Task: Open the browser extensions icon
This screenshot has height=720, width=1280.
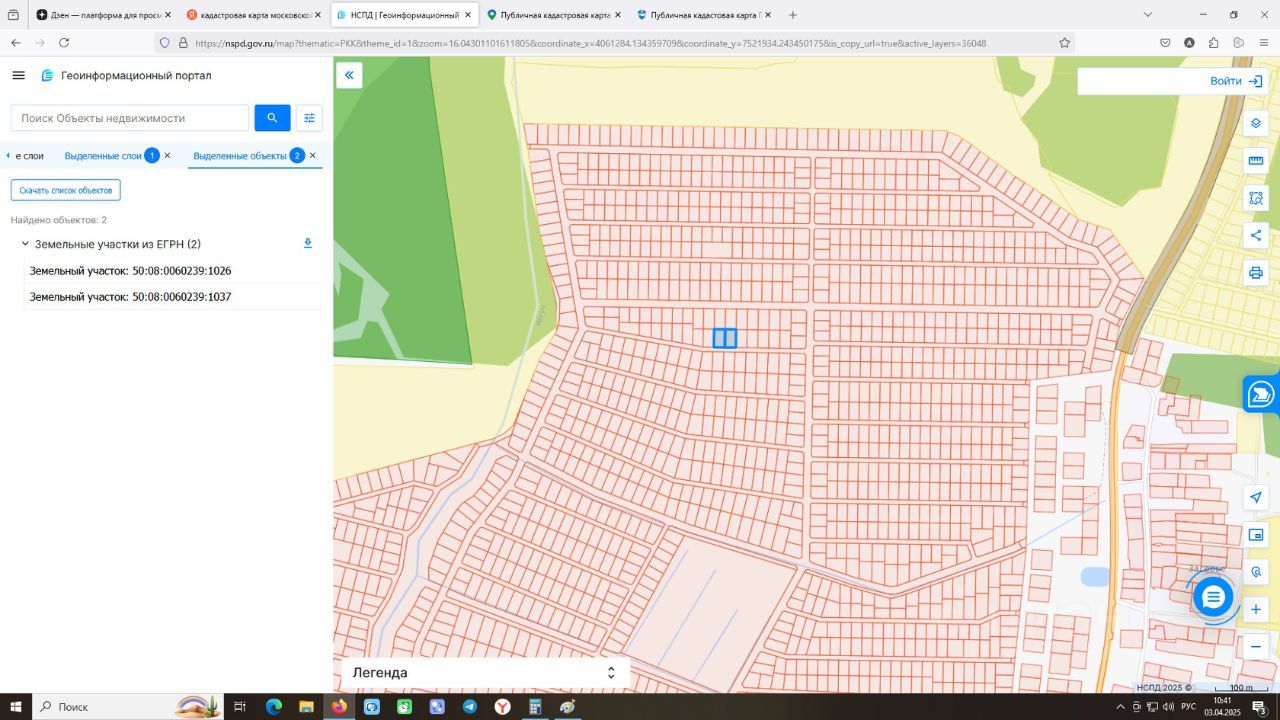Action: [x=1214, y=43]
